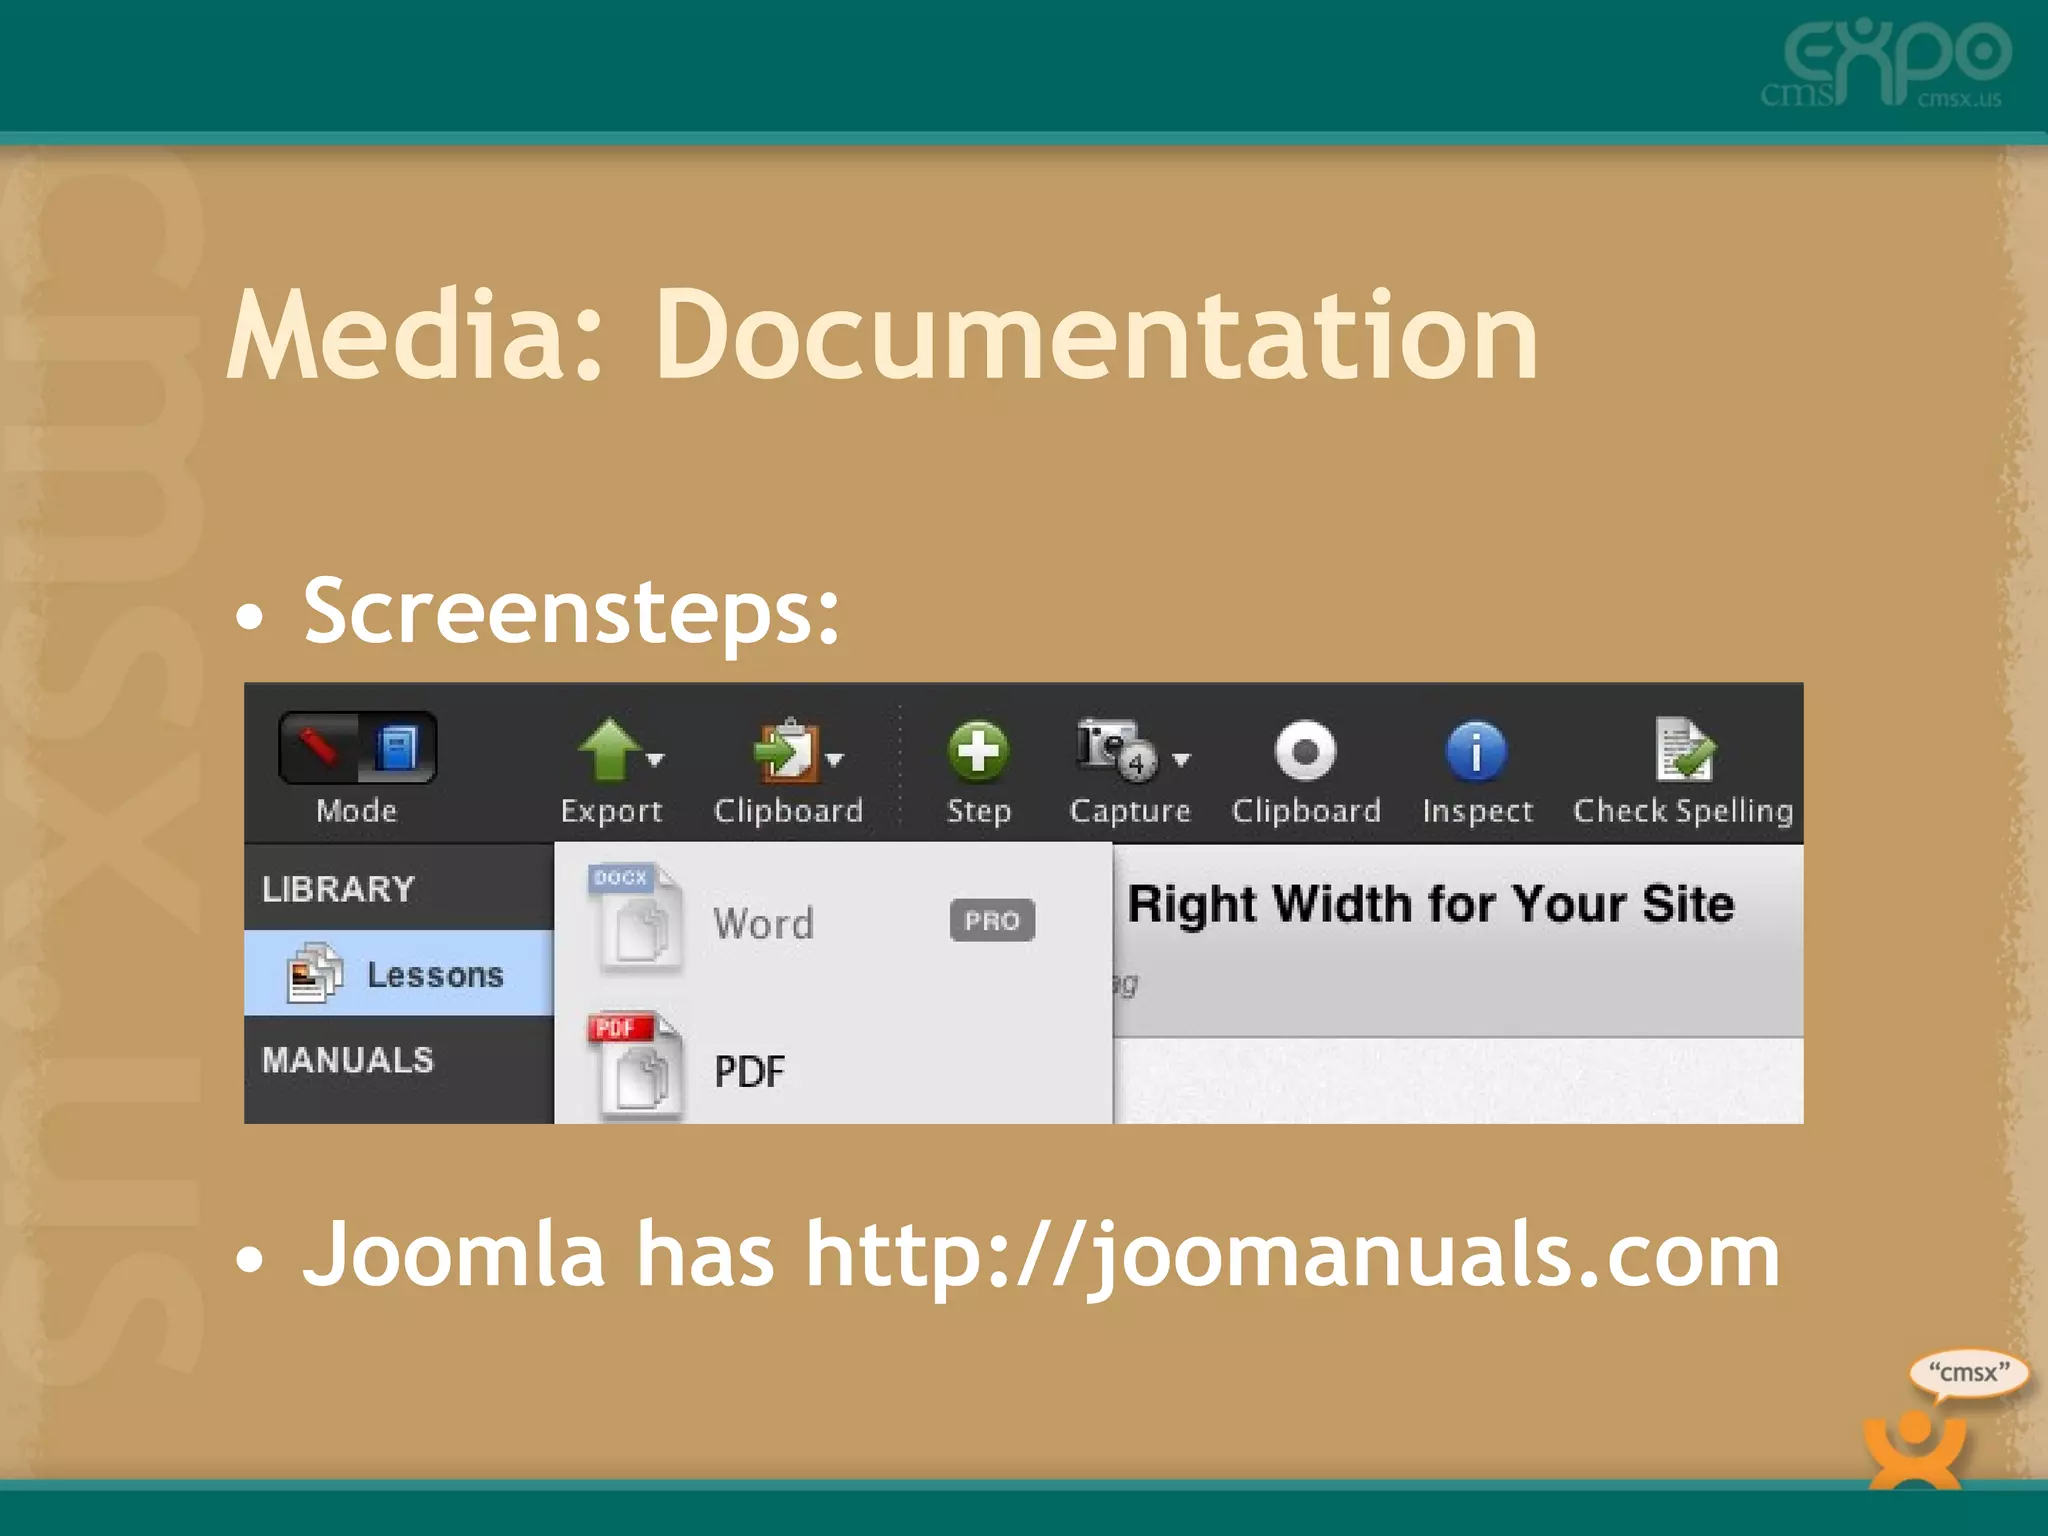Click the CMS Expo logo

(1886, 64)
